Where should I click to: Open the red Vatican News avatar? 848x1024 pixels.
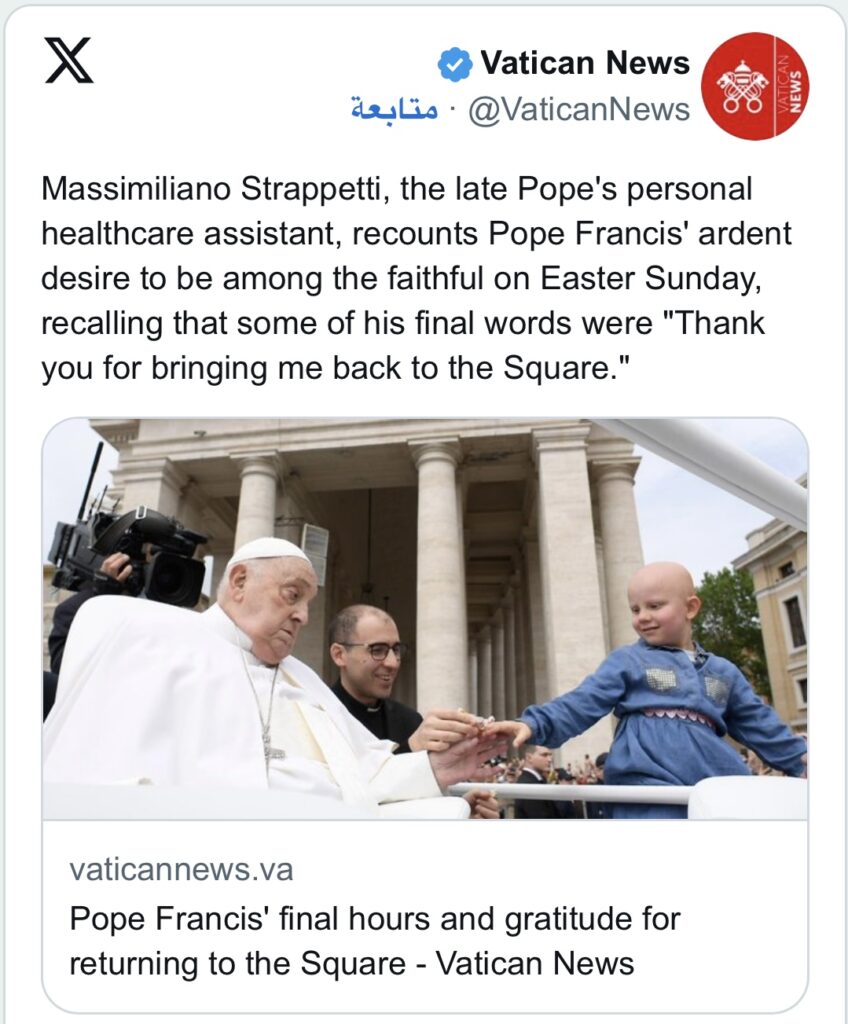click(754, 86)
